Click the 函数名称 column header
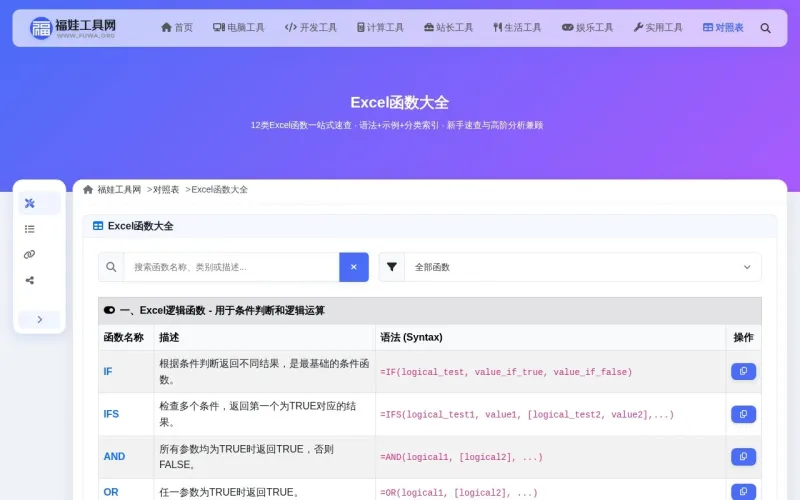The width and height of the screenshot is (800, 500). pos(123,337)
